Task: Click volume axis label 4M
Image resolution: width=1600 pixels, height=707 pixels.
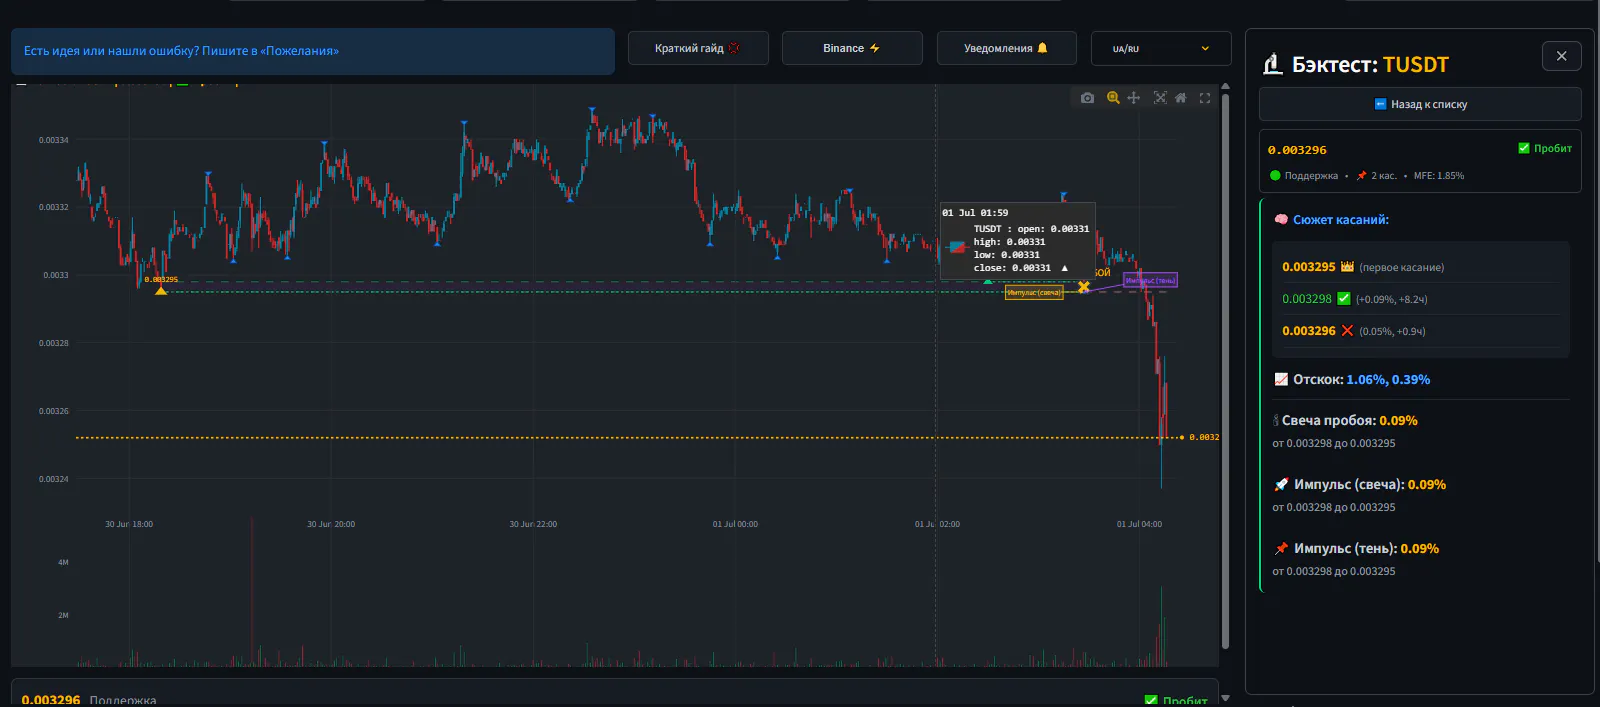Action: tap(63, 562)
